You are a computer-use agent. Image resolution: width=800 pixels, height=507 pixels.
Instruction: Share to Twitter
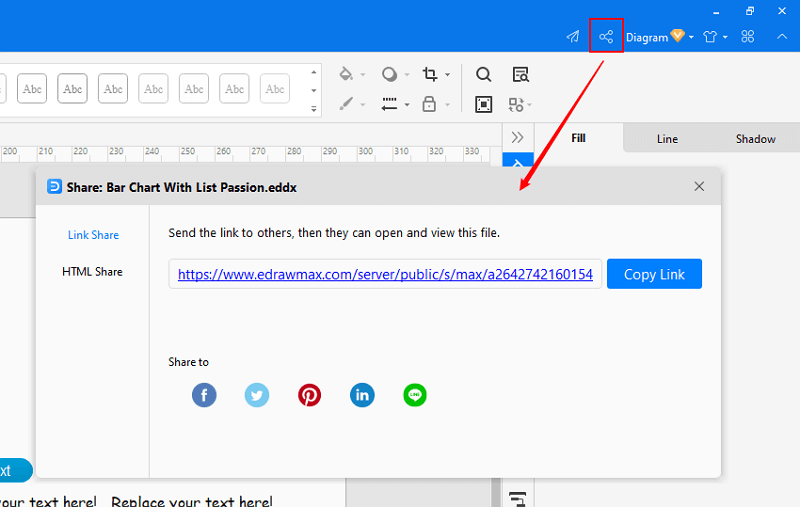coord(257,395)
